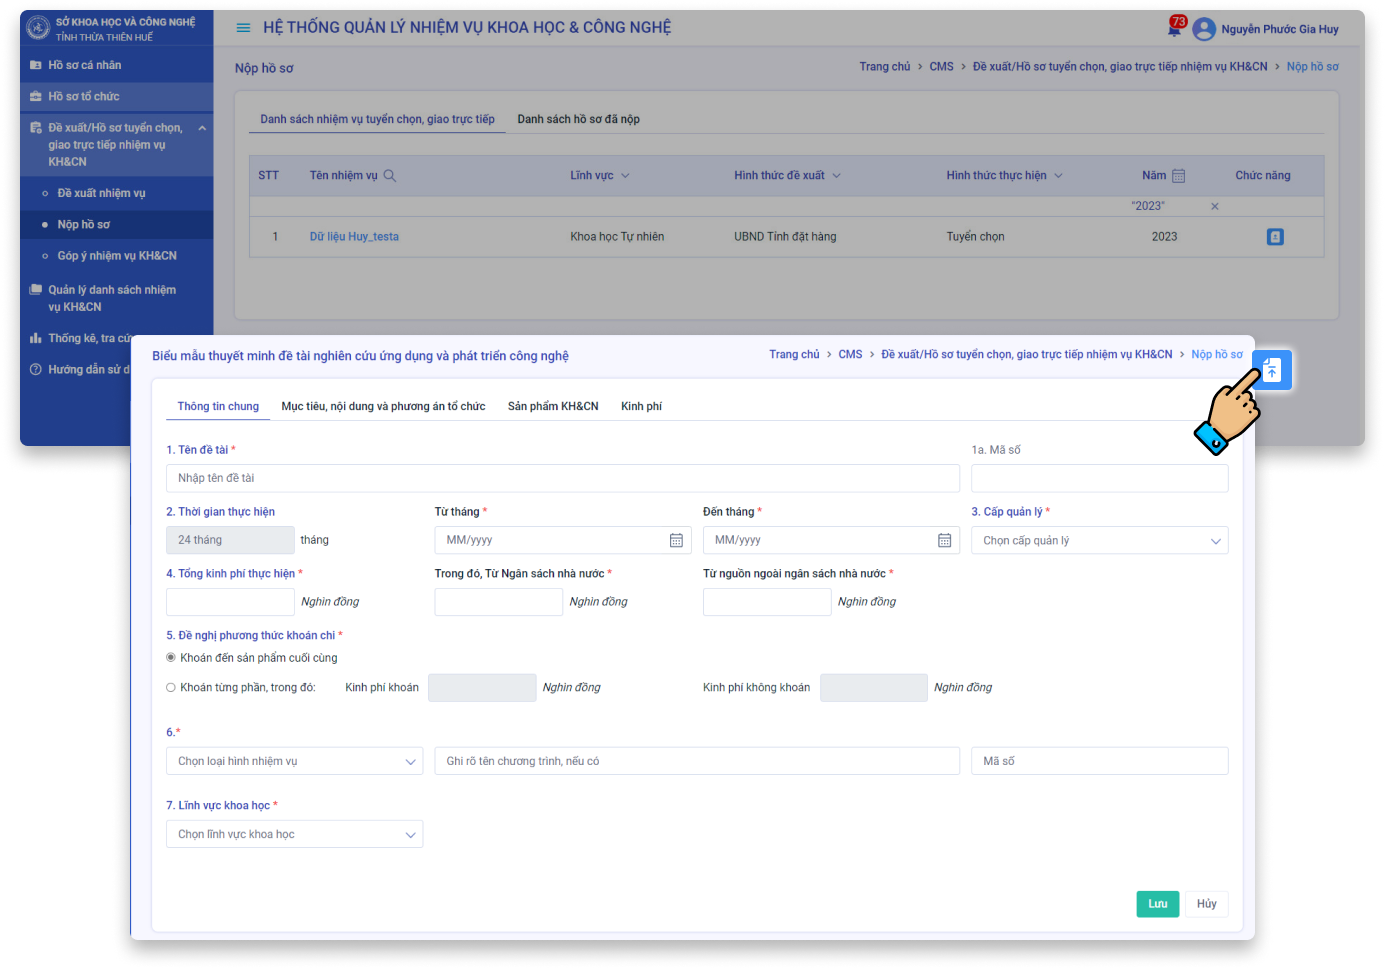Click Tuyển chọn cell in task row
The image size is (1385, 970).
point(975,237)
